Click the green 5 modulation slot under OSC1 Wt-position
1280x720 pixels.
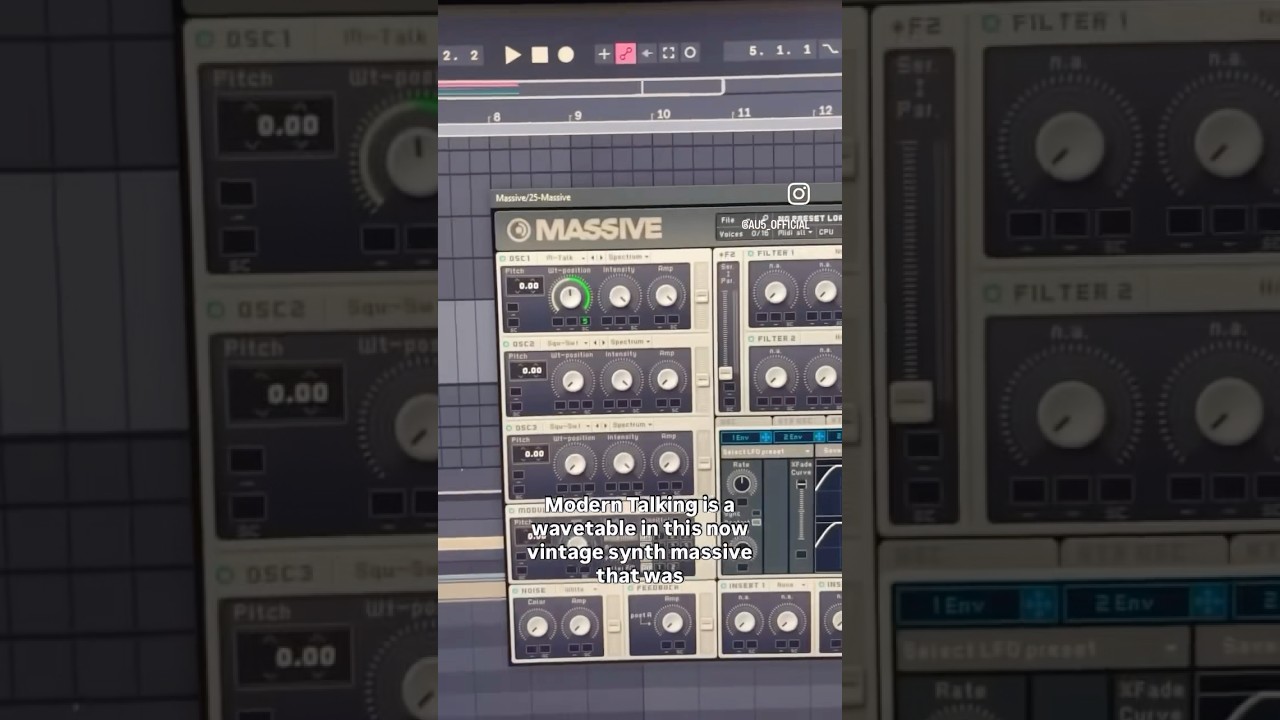pos(585,322)
